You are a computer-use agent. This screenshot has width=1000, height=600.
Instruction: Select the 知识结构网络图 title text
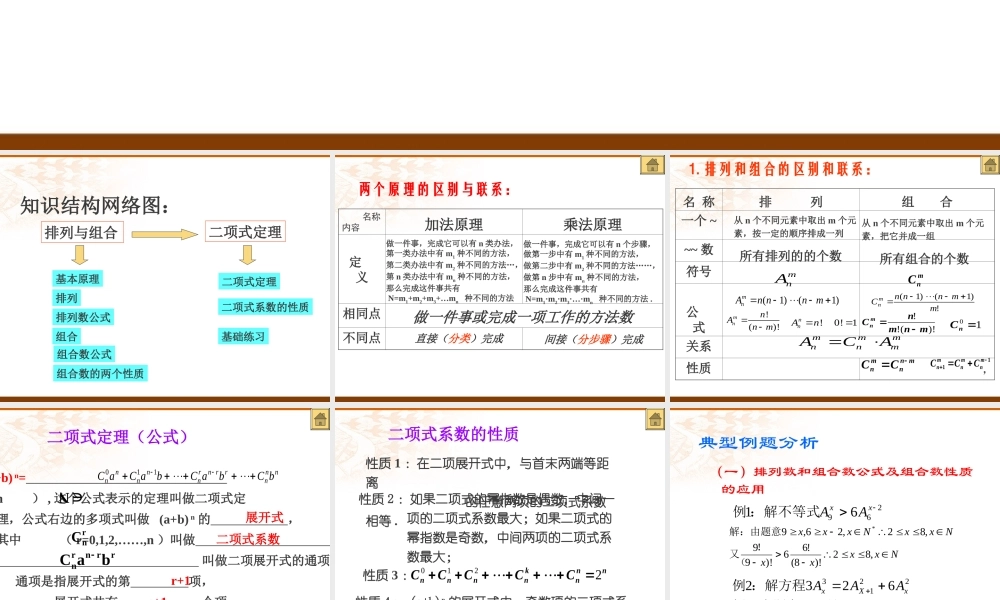pos(95,205)
